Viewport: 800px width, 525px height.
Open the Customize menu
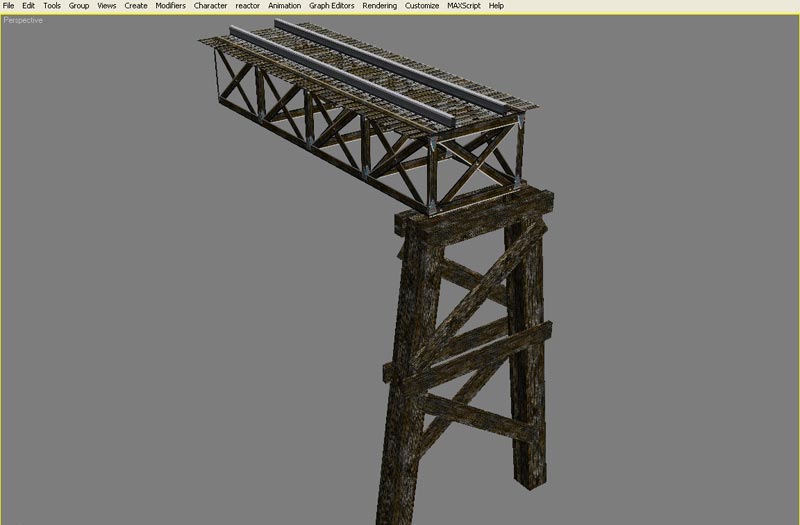422,6
